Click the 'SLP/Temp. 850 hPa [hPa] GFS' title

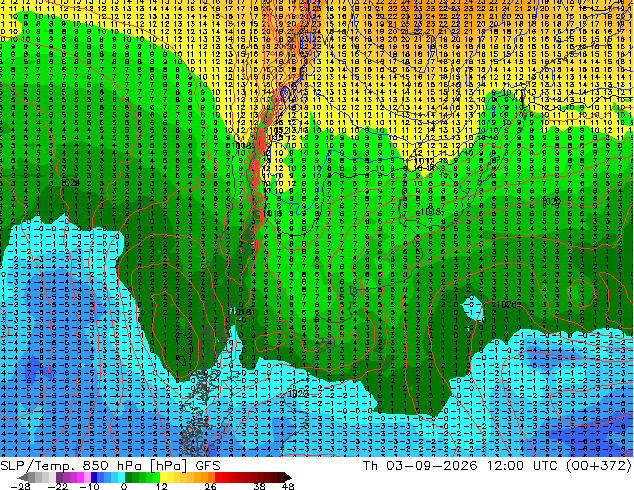tap(110, 465)
